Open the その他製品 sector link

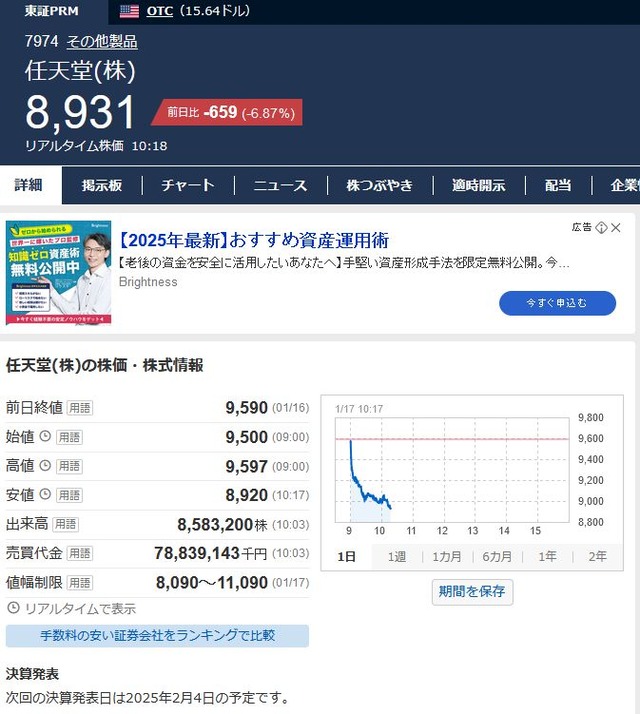click(102, 41)
